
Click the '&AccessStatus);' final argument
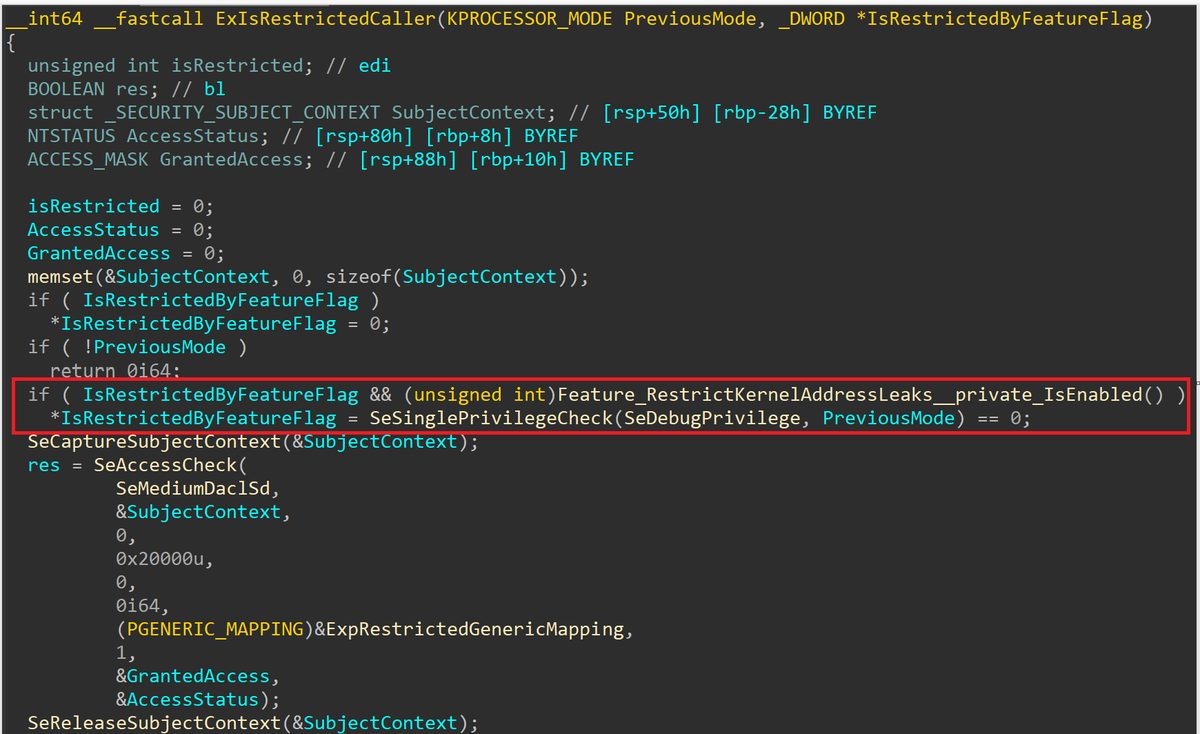tap(197, 699)
